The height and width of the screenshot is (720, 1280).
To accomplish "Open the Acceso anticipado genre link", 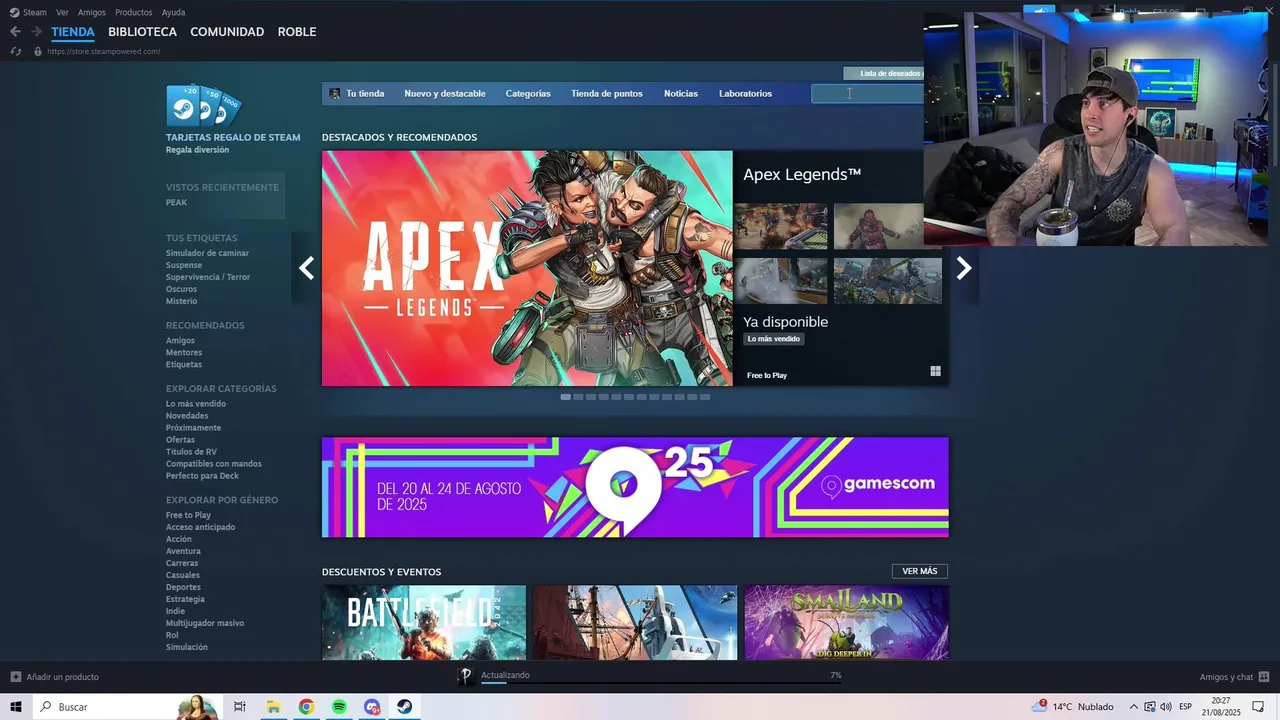I will tap(200, 527).
